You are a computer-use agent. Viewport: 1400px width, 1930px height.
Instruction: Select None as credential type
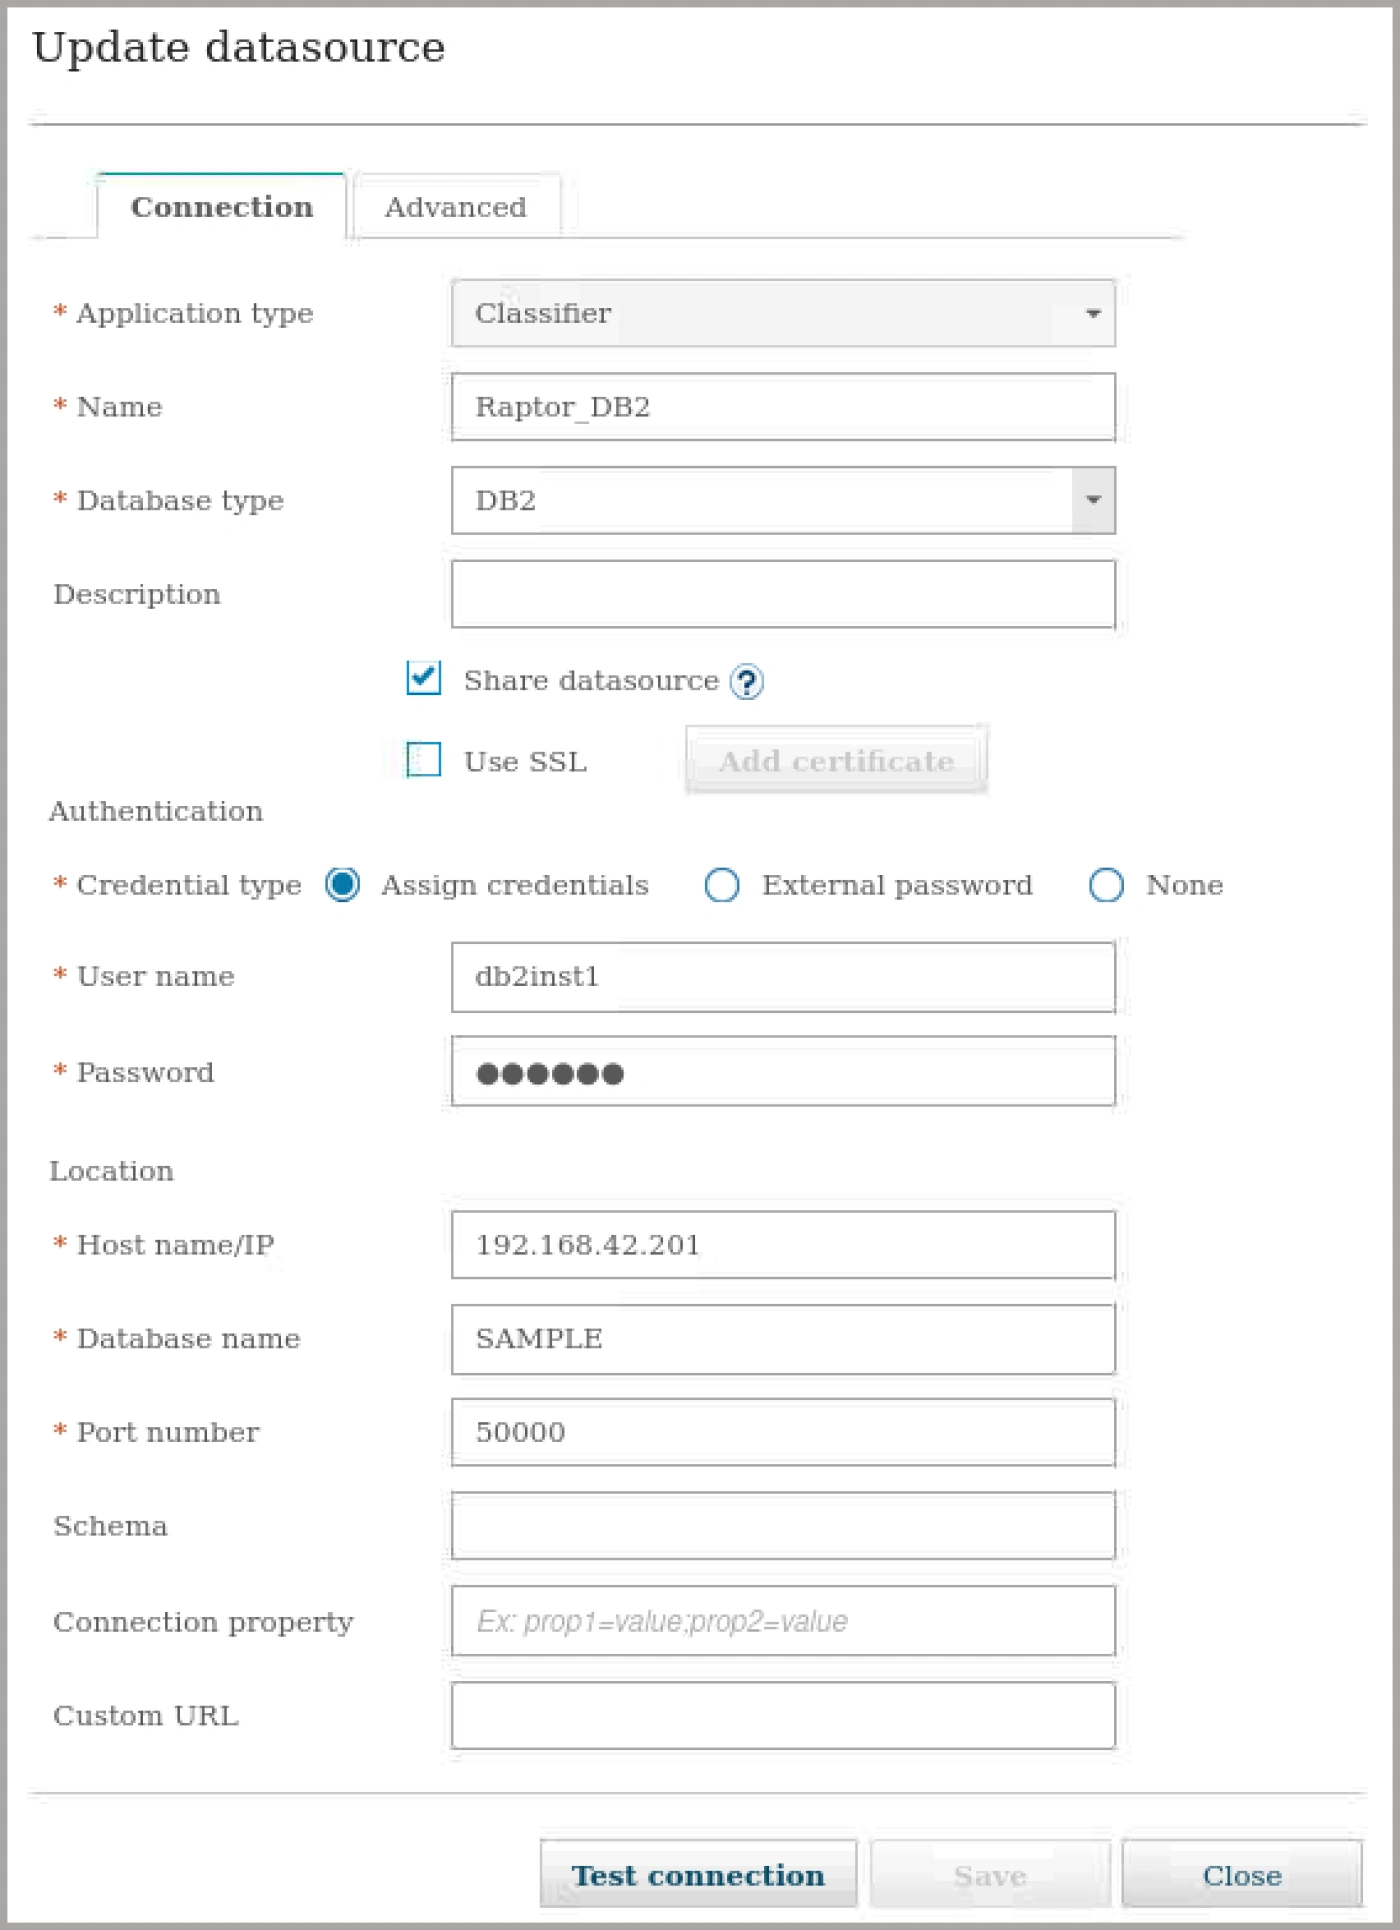[x=1106, y=885]
